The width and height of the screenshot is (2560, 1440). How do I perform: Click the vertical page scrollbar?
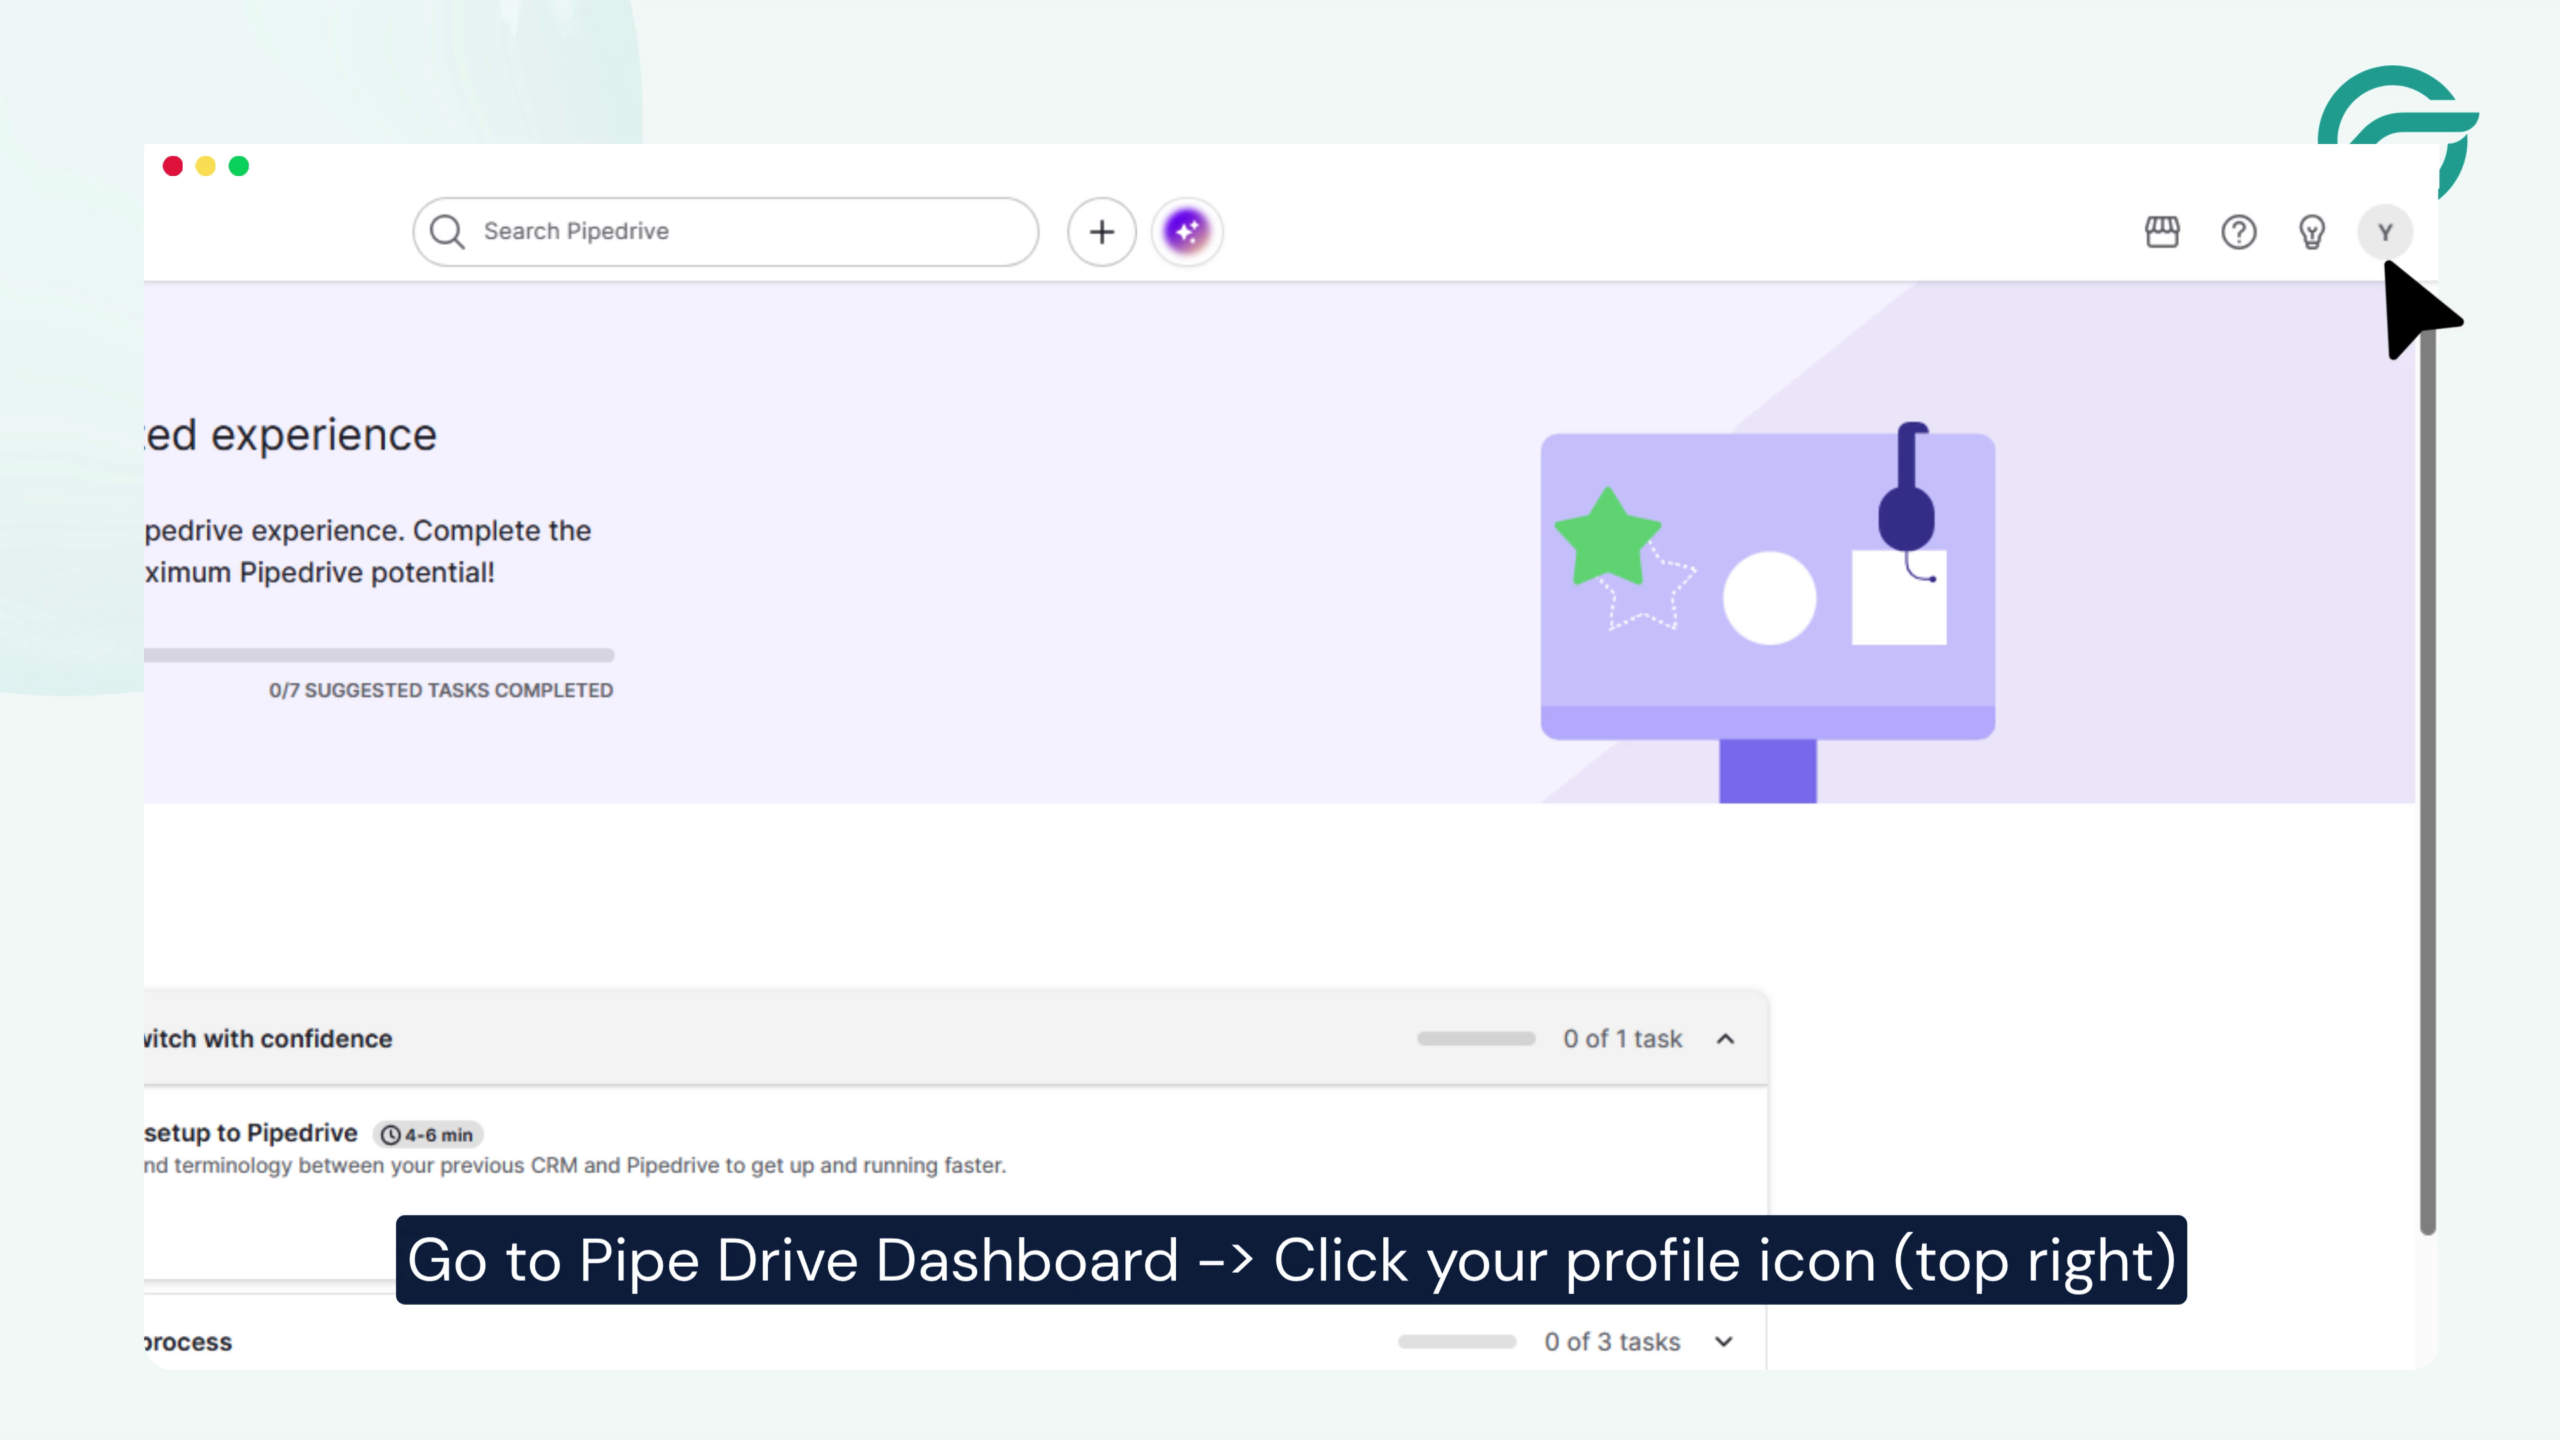(2427, 780)
